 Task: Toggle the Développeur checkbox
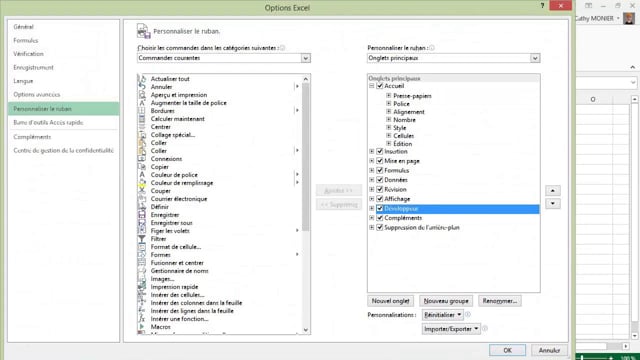380,209
